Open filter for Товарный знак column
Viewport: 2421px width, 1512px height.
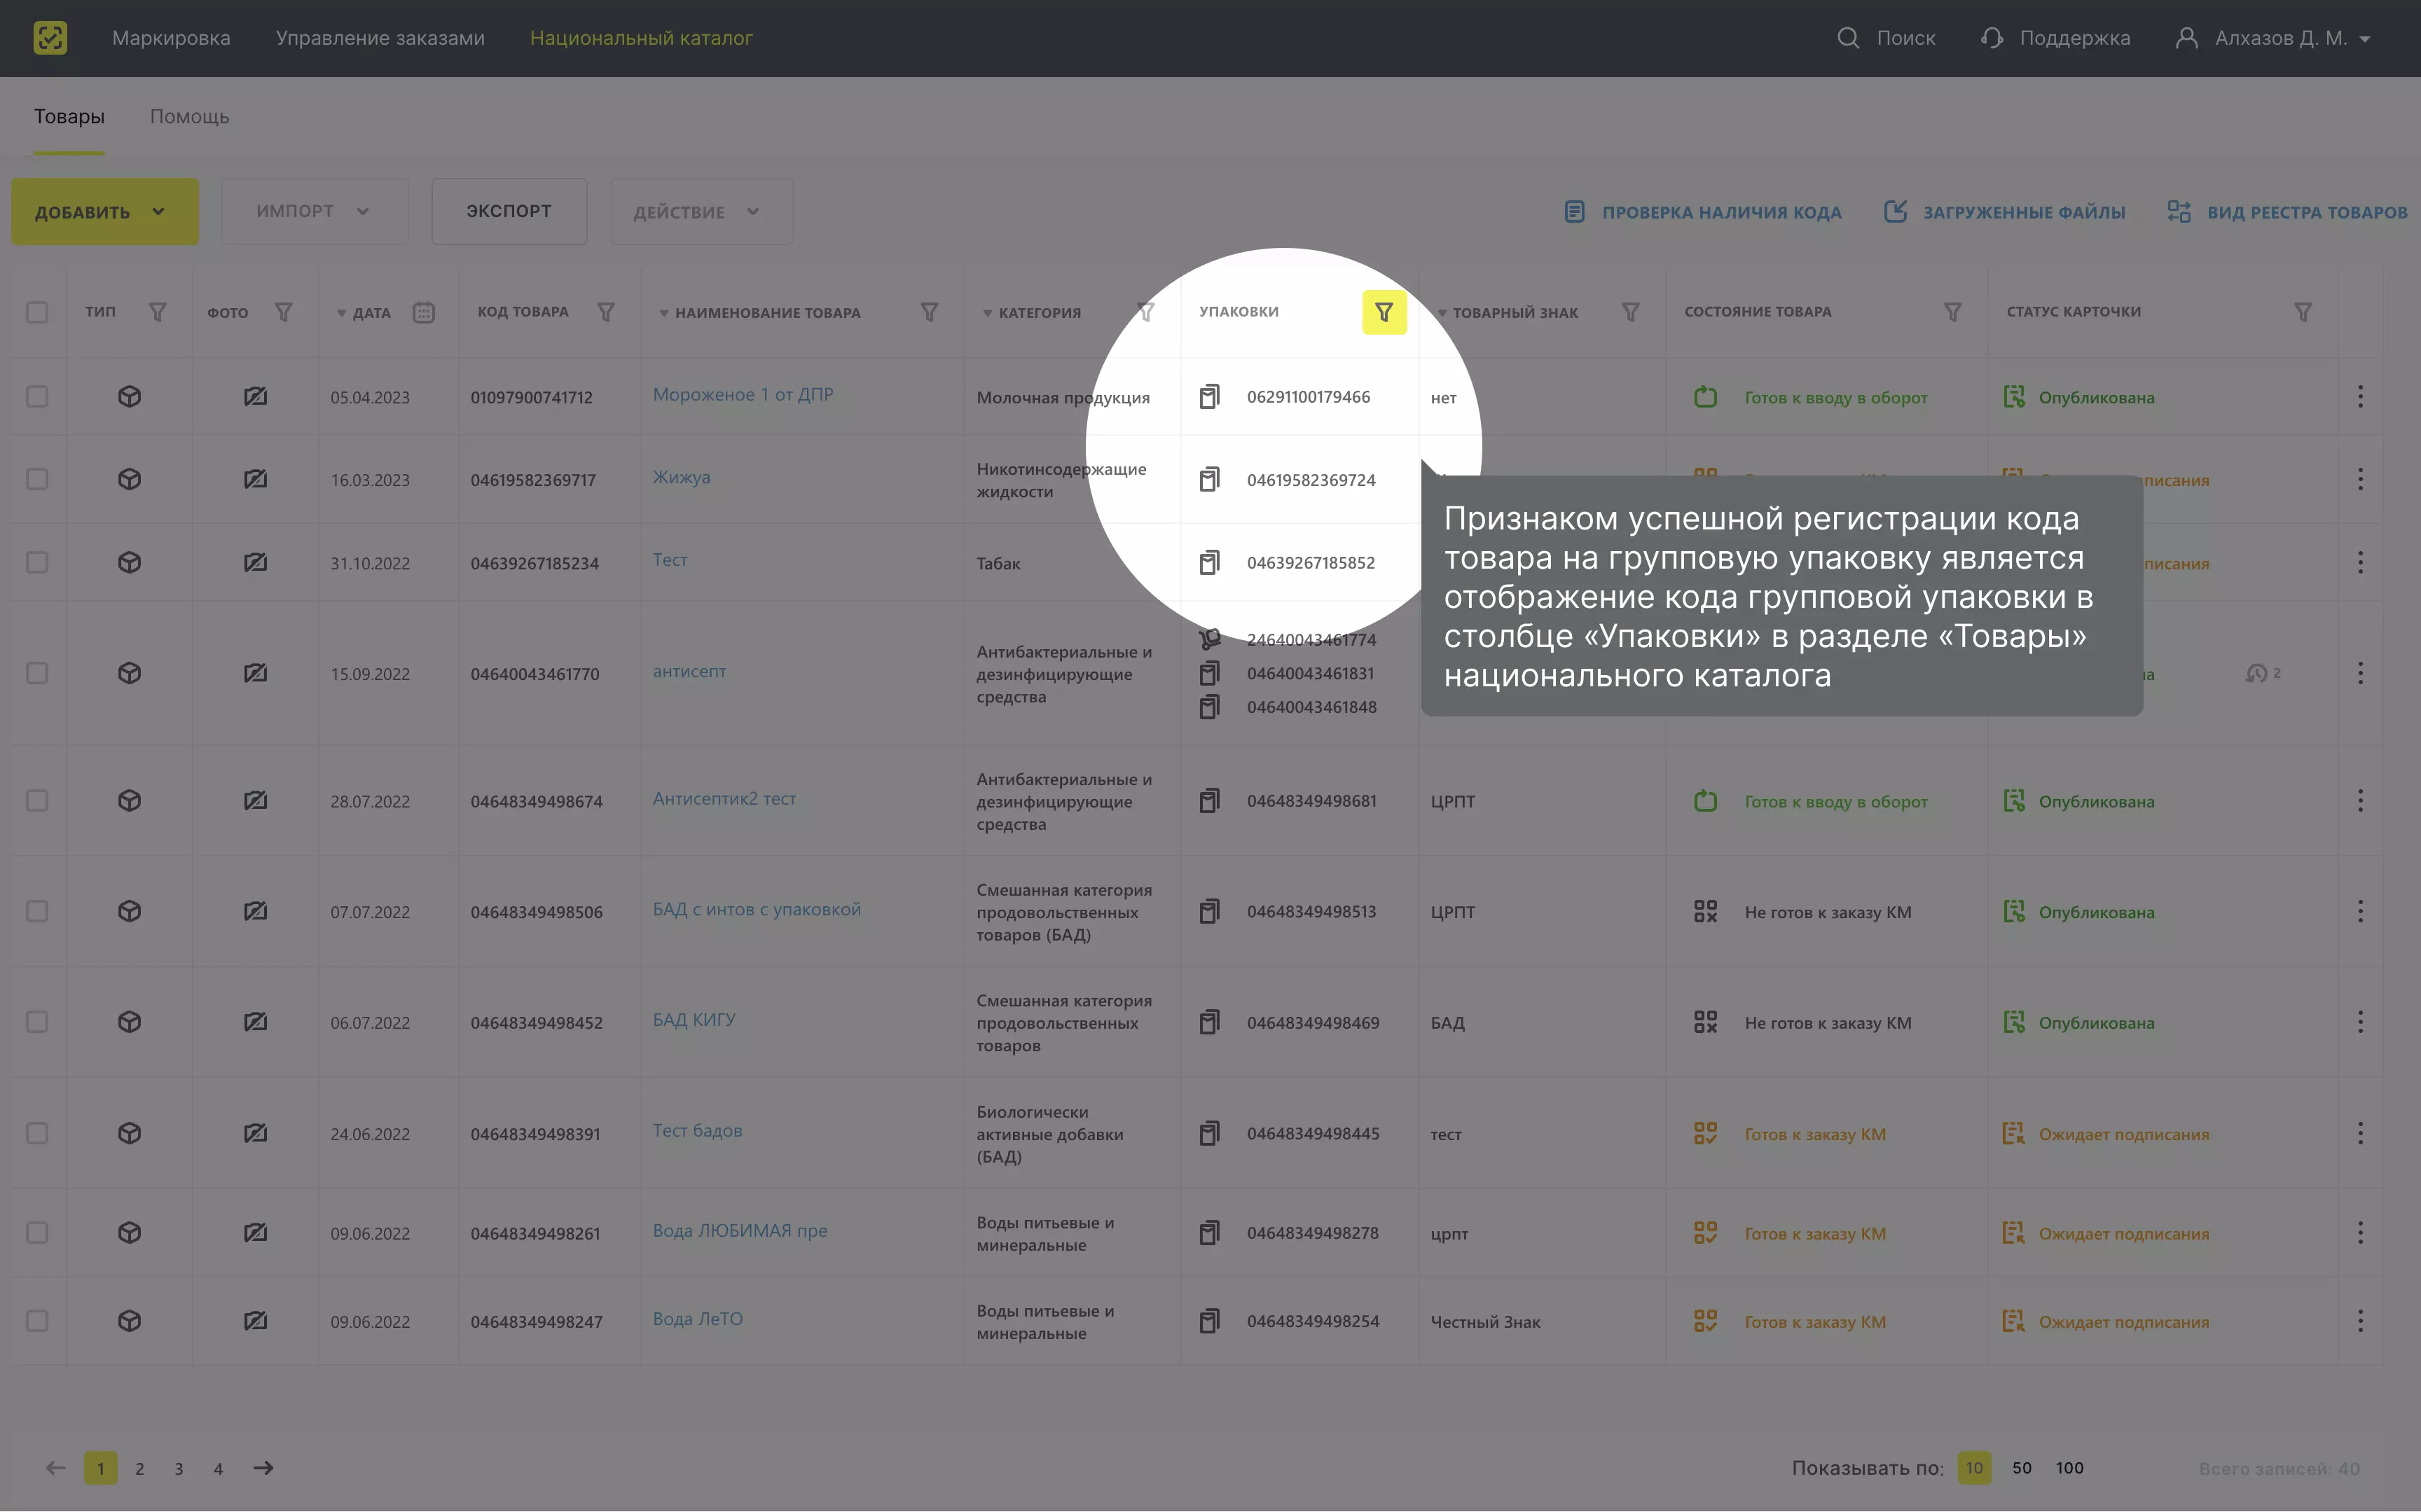tap(1630, 312)
